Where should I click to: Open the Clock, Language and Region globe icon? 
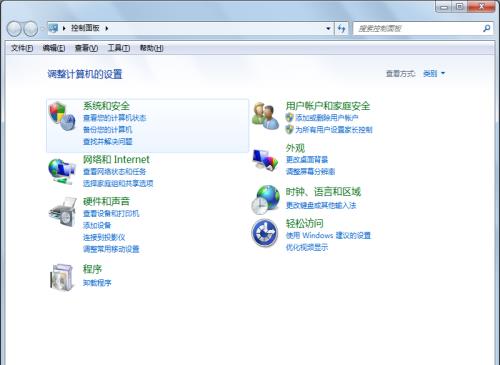265,199
